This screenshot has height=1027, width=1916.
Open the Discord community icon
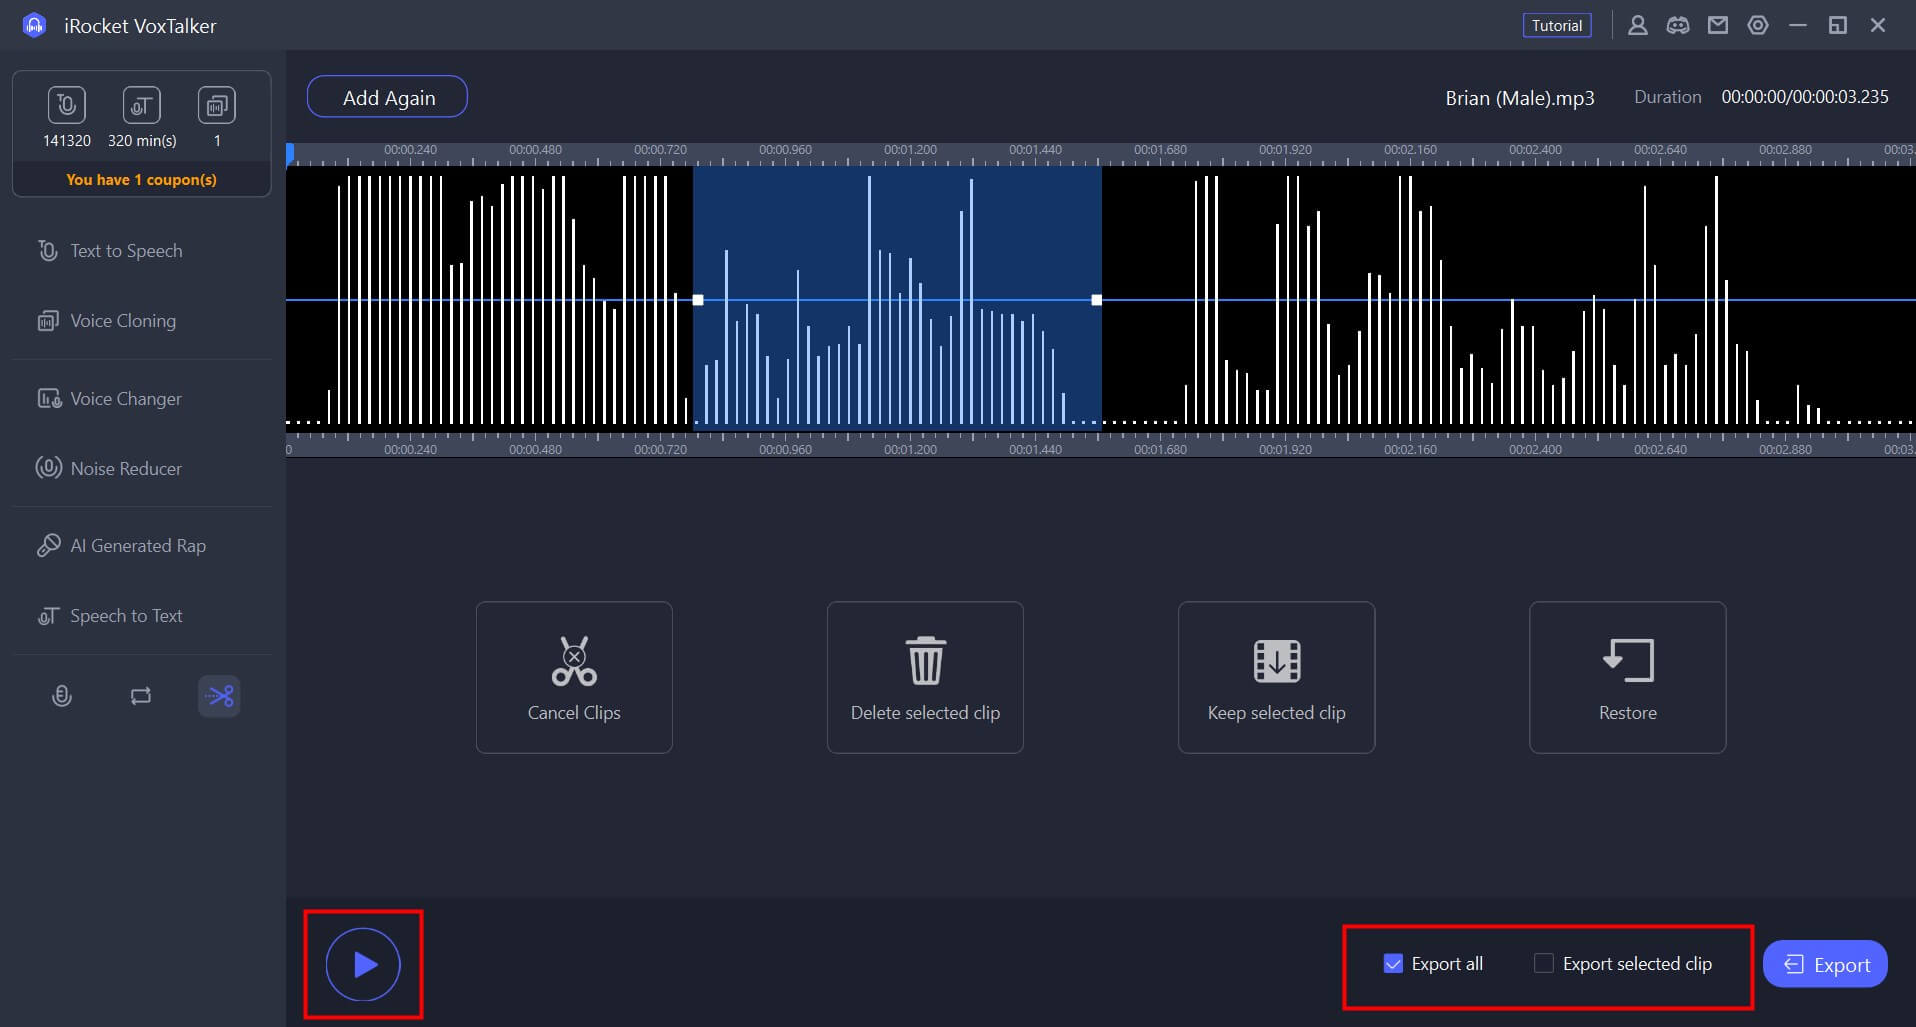click(x=1678, y=25)
